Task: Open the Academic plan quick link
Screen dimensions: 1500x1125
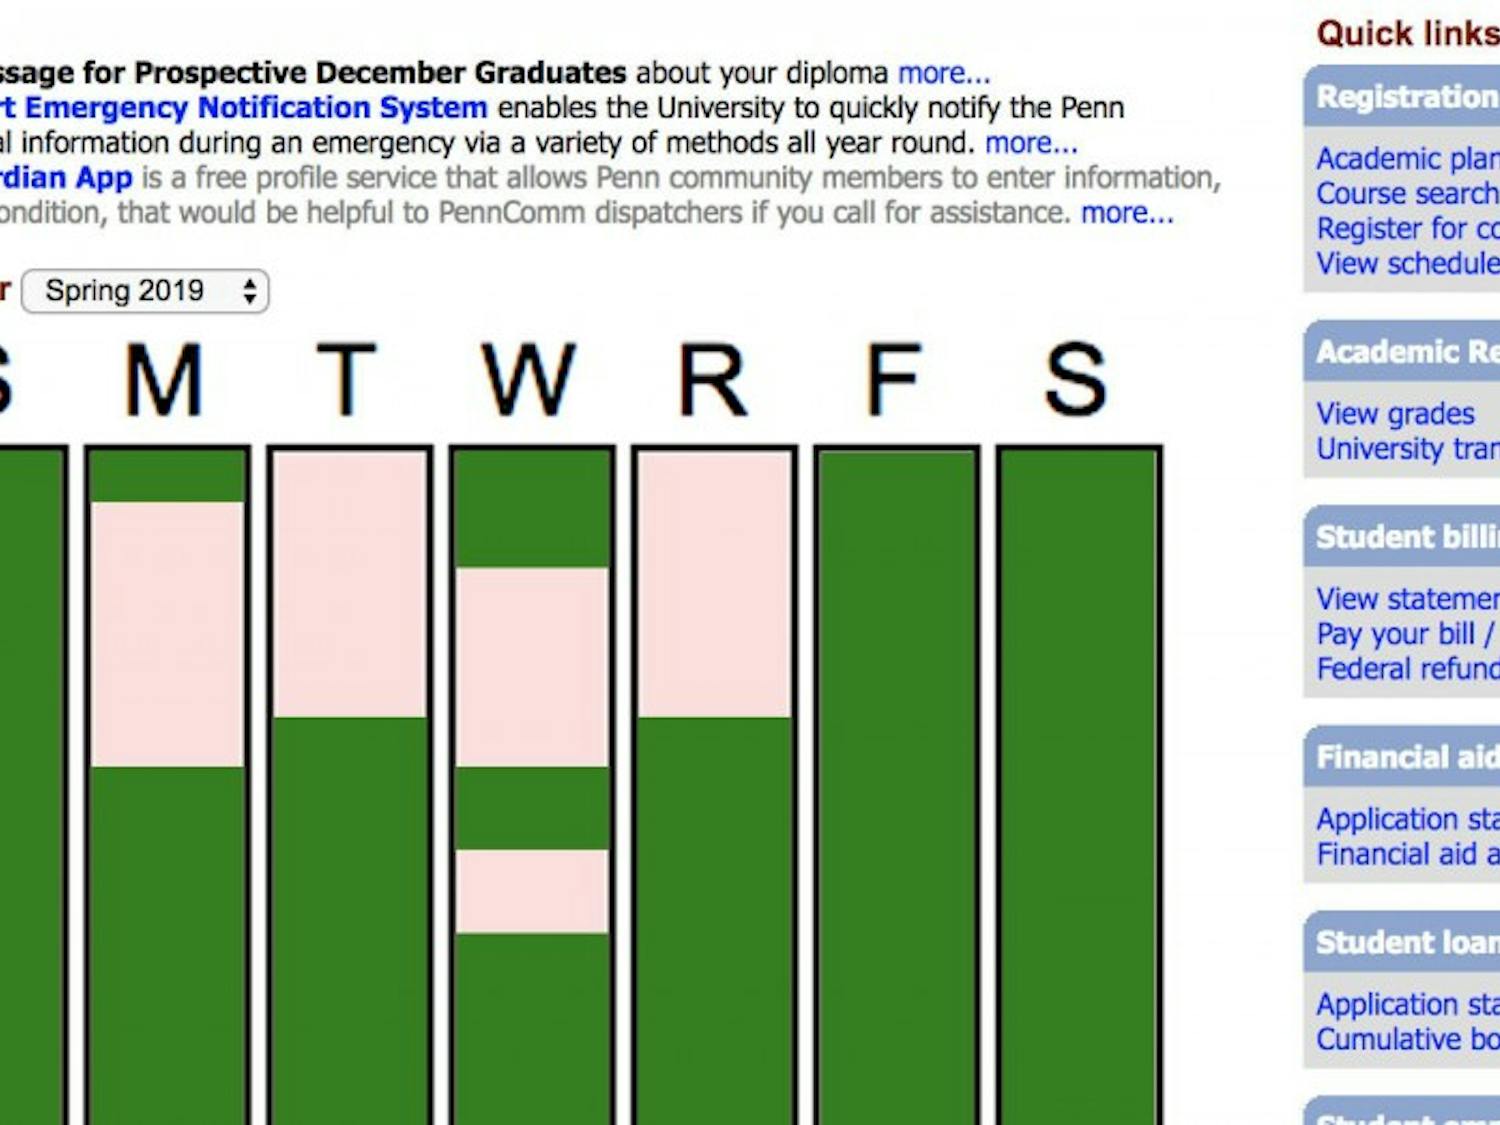Action: pos(1405,159)
